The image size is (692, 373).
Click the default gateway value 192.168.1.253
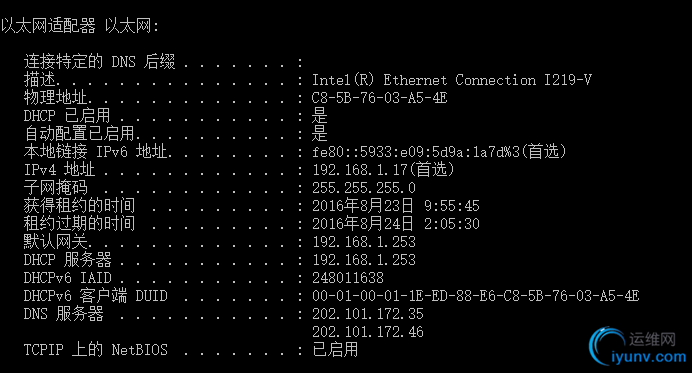click(364, 242)
